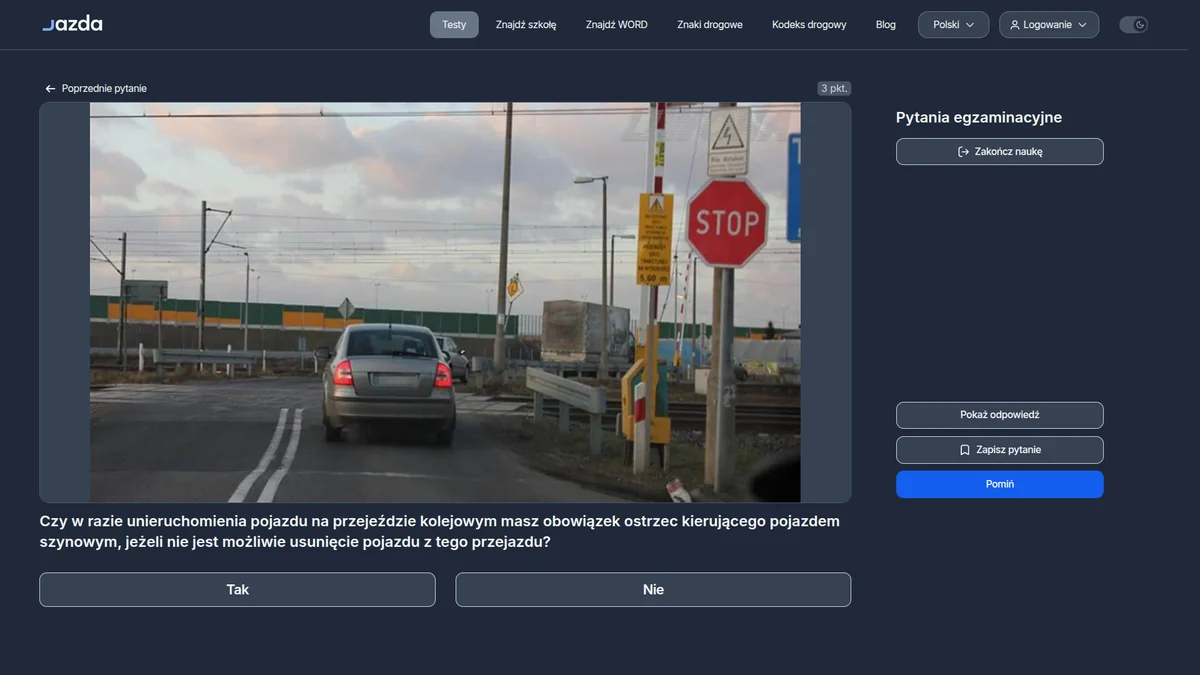This screenshot has height=675, width=1200.
Task: Reveal answer with Pokaż odpowiedź
Action: [x=1000, y=415]
